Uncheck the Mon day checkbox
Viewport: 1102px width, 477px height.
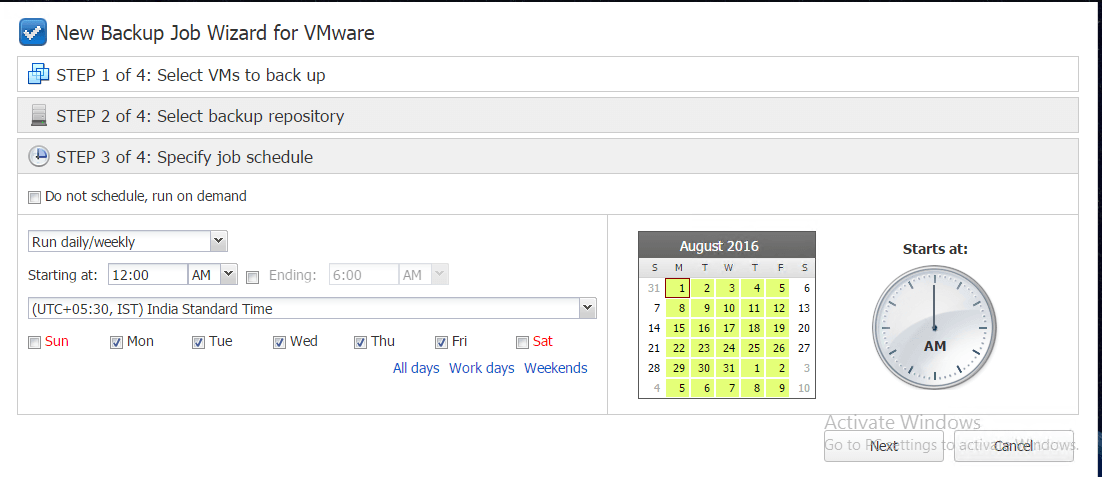[116, 342]
